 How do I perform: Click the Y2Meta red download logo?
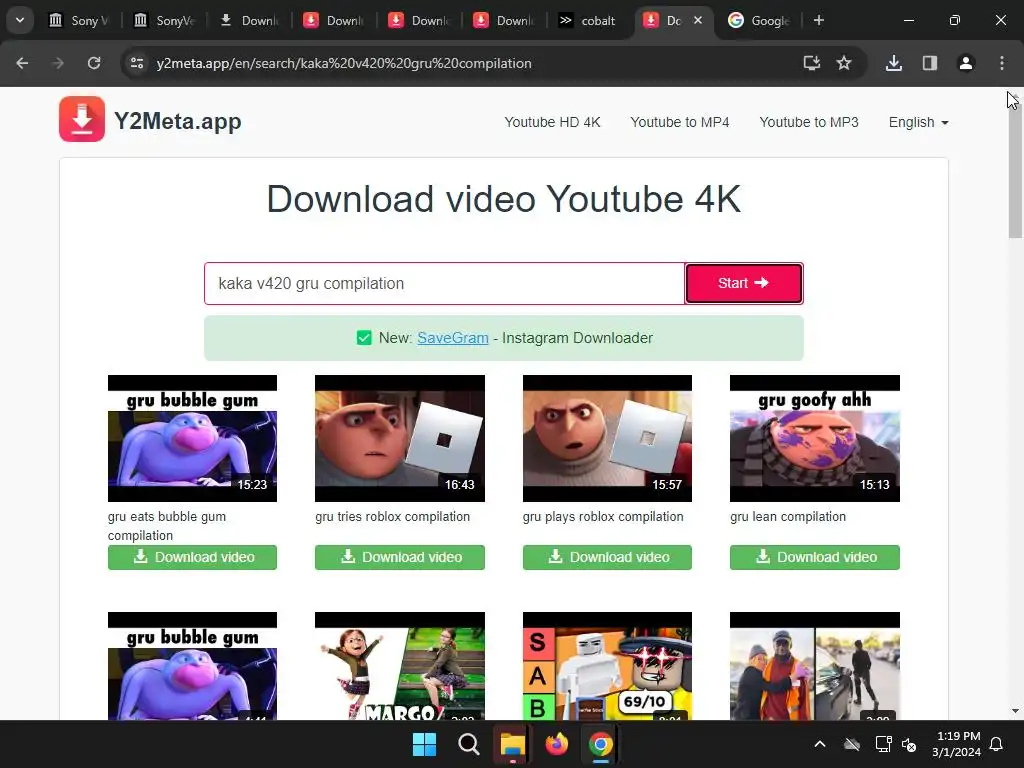tap(82, 119)
